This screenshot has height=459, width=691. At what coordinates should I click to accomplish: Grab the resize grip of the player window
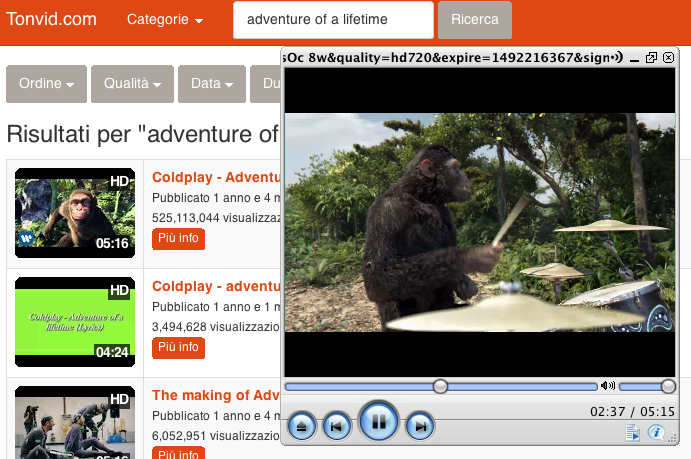pyautogui.click(x=672, y=438)
